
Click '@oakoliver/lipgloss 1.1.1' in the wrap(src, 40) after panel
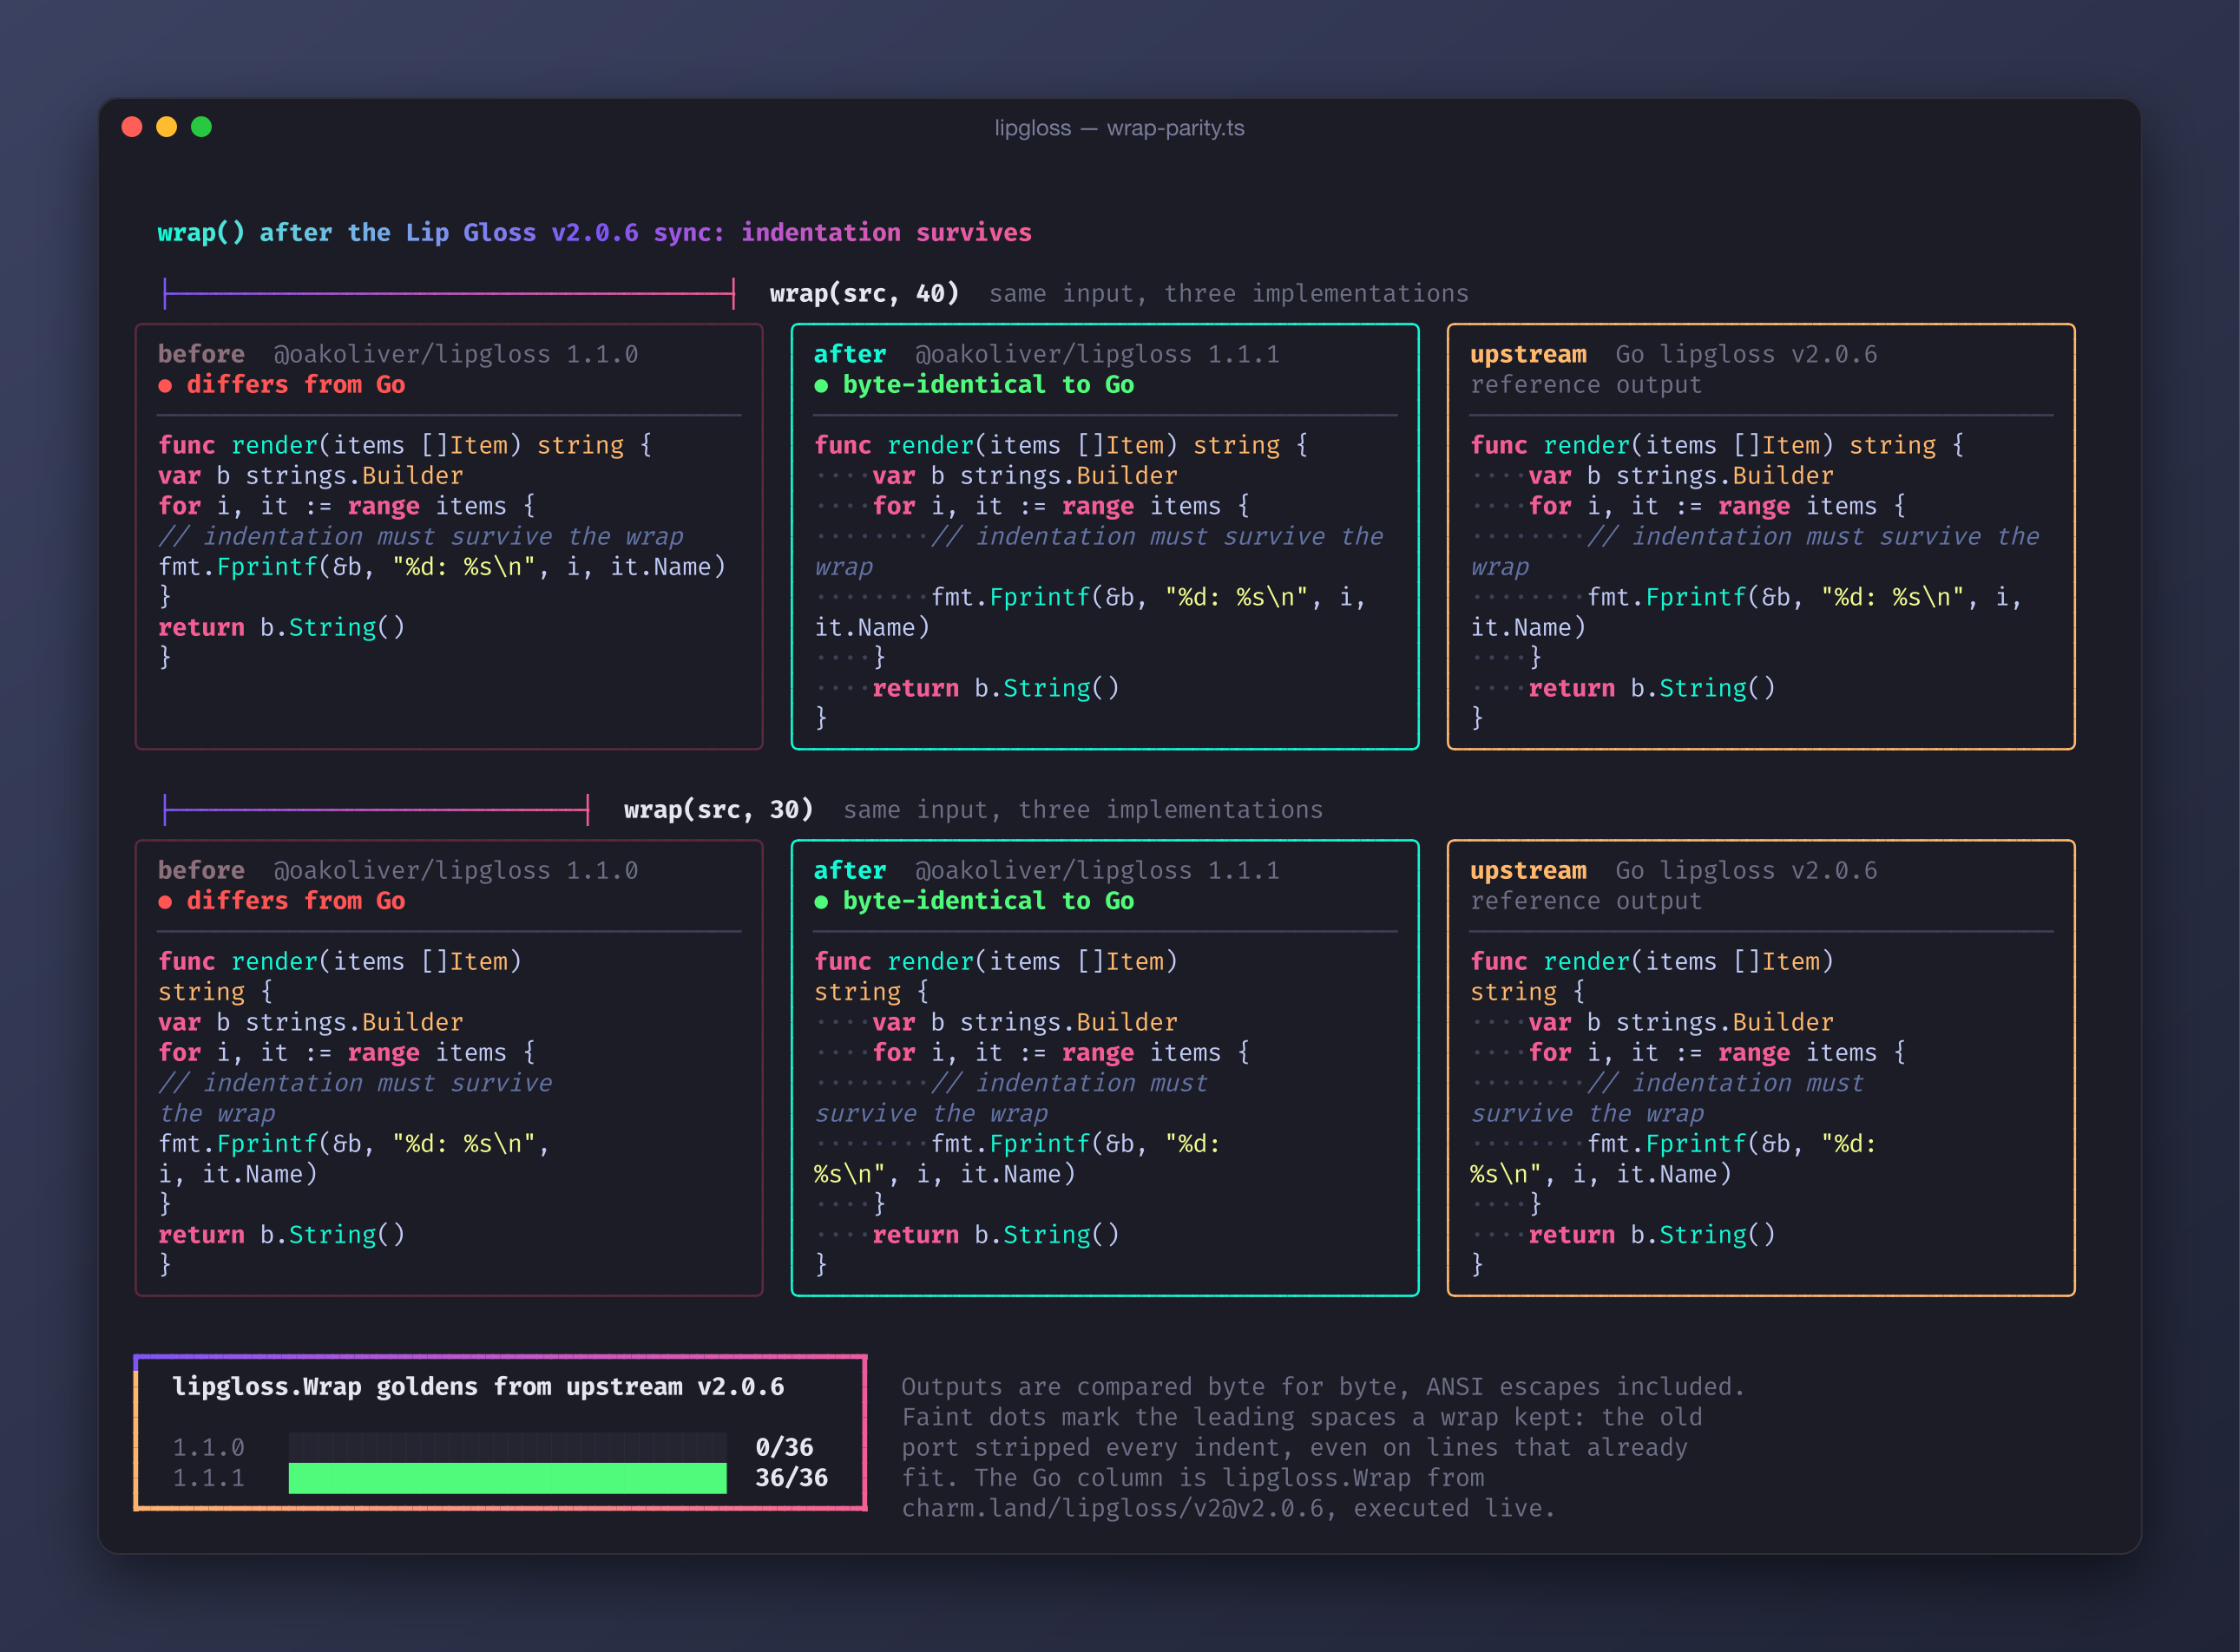1097,355
